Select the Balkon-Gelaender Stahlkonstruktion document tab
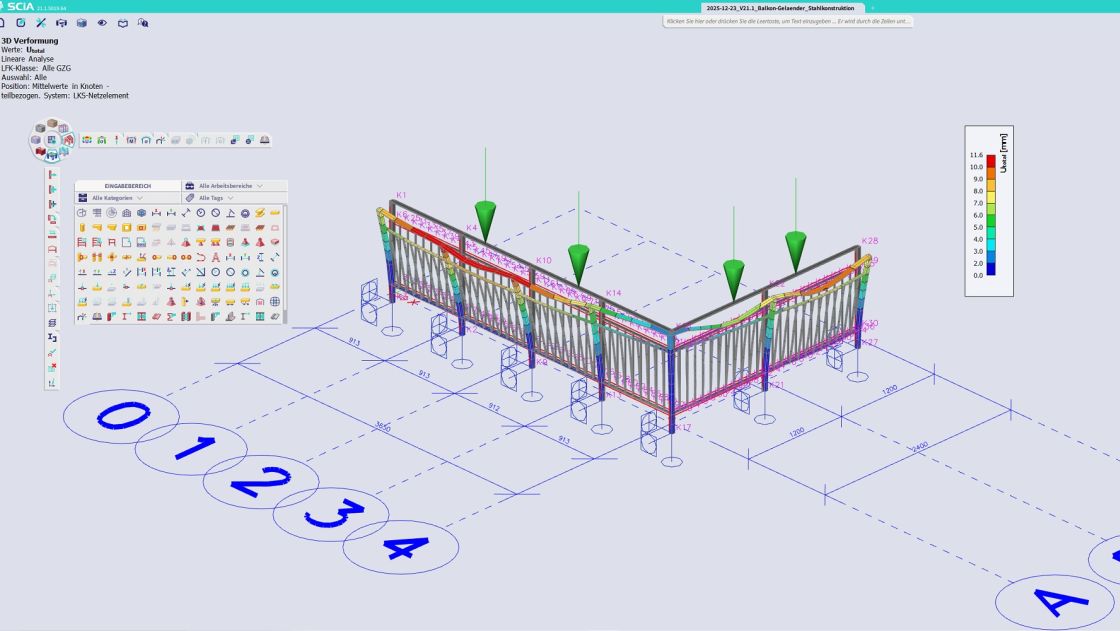1120x631 pixels. point(780,7)
